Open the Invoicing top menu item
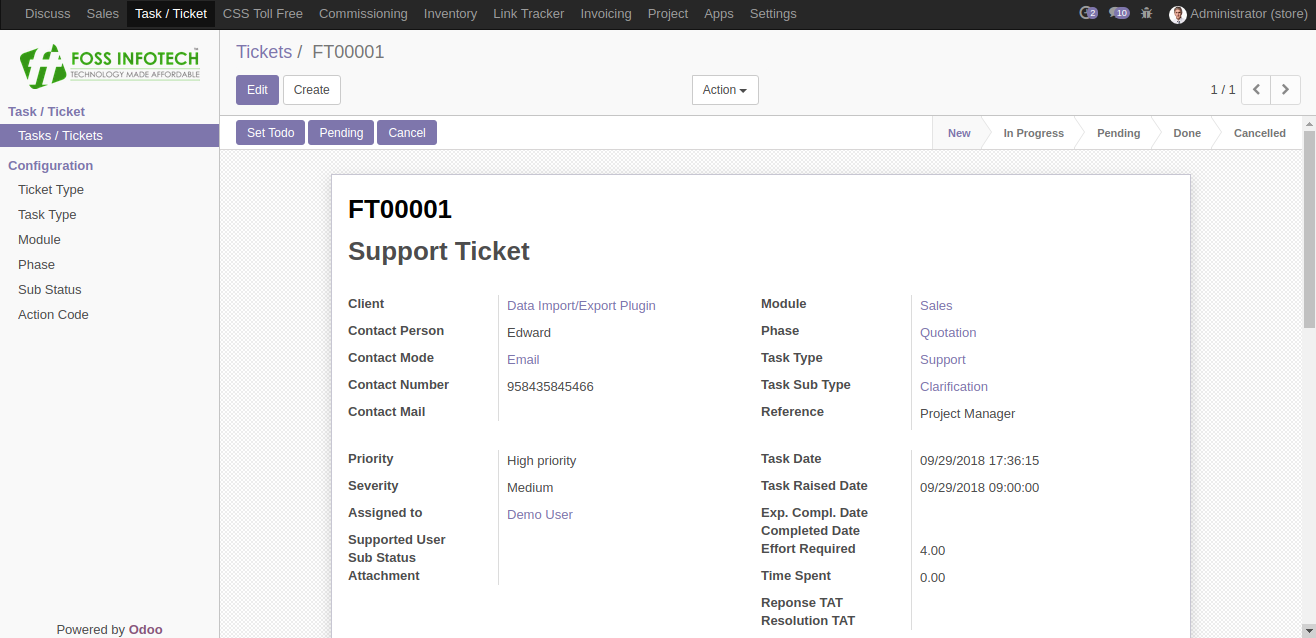The image size is (1316, 638). [x=606, y=14]
